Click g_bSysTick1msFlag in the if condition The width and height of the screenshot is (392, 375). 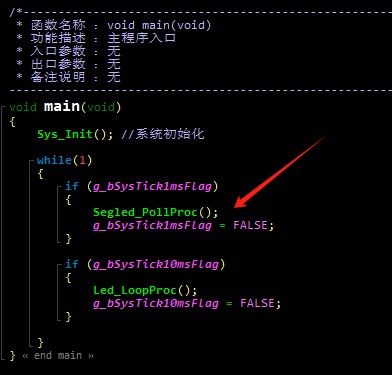pyautogui.click(x=152, y=187)
